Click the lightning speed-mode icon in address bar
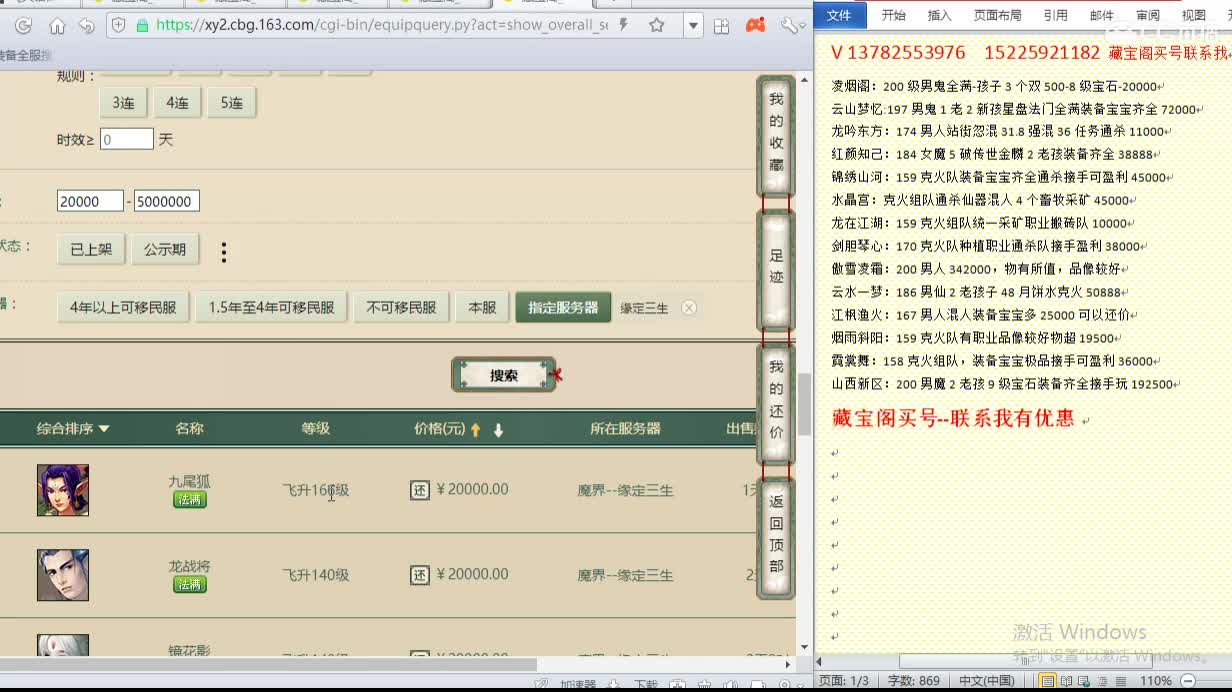 (625, 25)
